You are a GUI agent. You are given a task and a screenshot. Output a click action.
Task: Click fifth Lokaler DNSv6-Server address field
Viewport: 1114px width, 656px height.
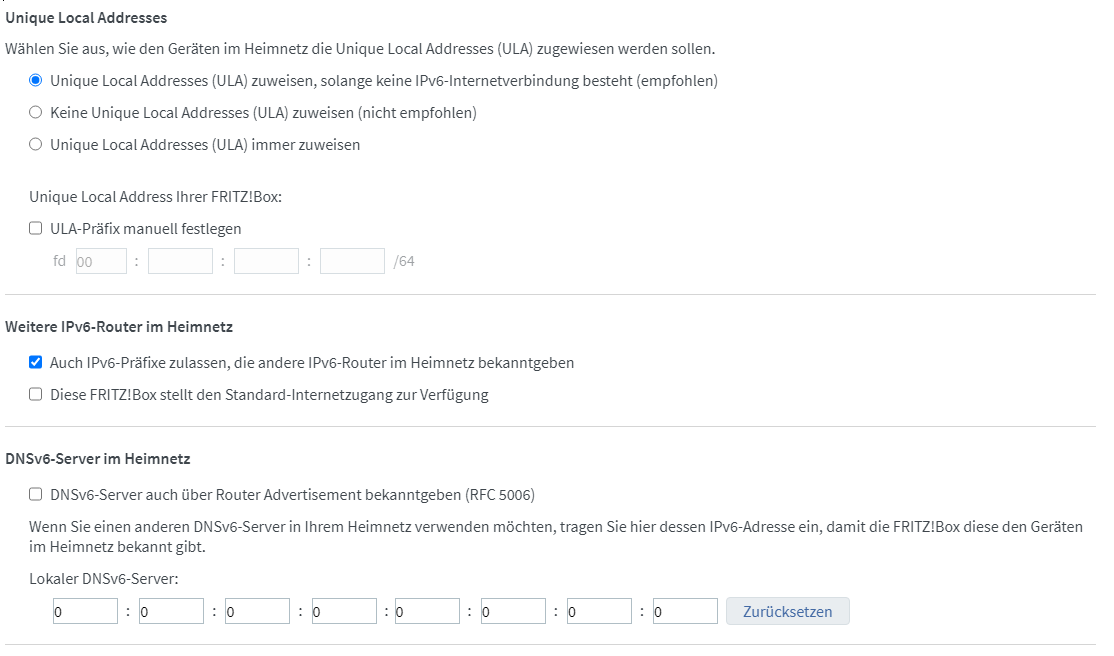pyautogui.click(x=427, y=611)
